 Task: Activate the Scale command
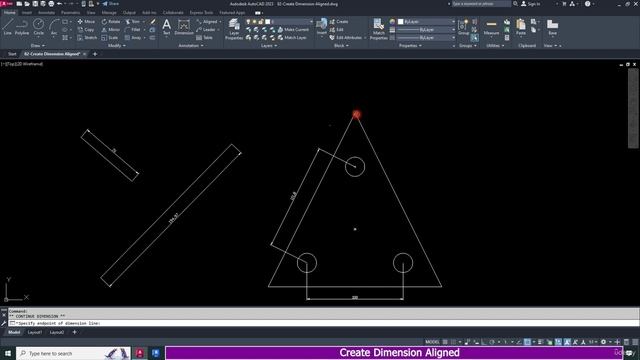[x=110, y=38]
